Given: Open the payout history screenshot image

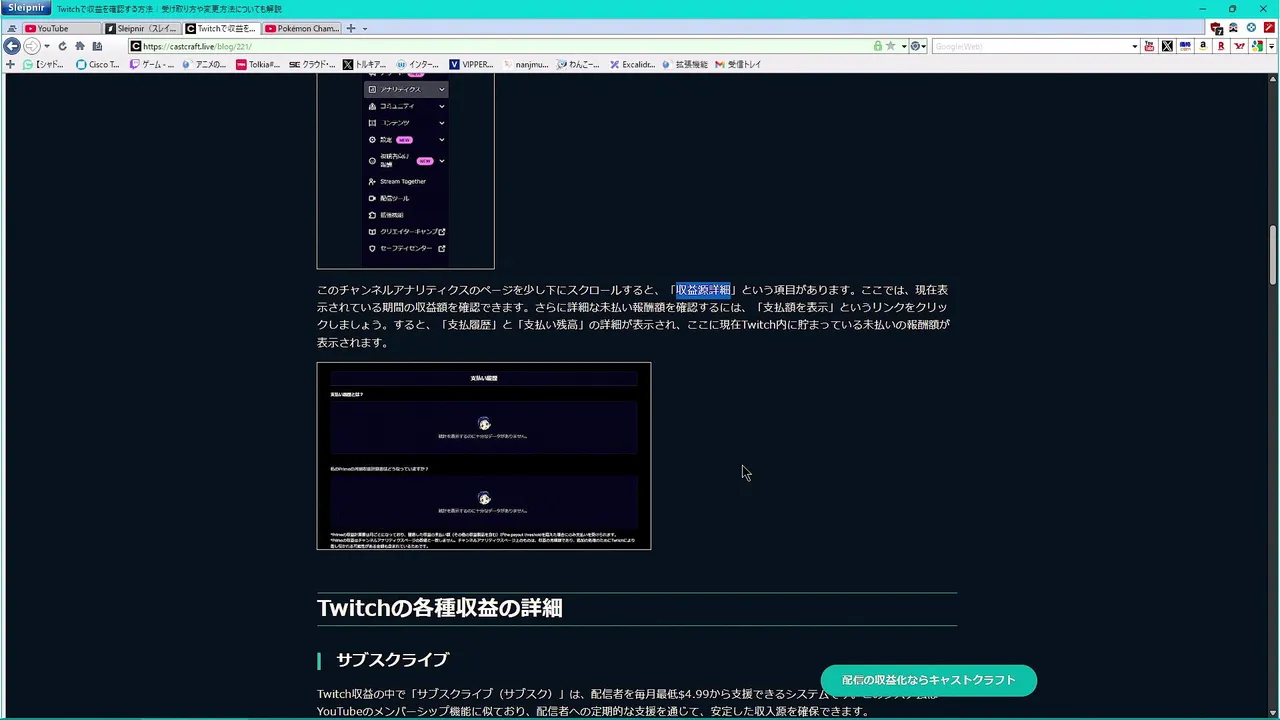Looking at the screenshot, I should [484, 456].
